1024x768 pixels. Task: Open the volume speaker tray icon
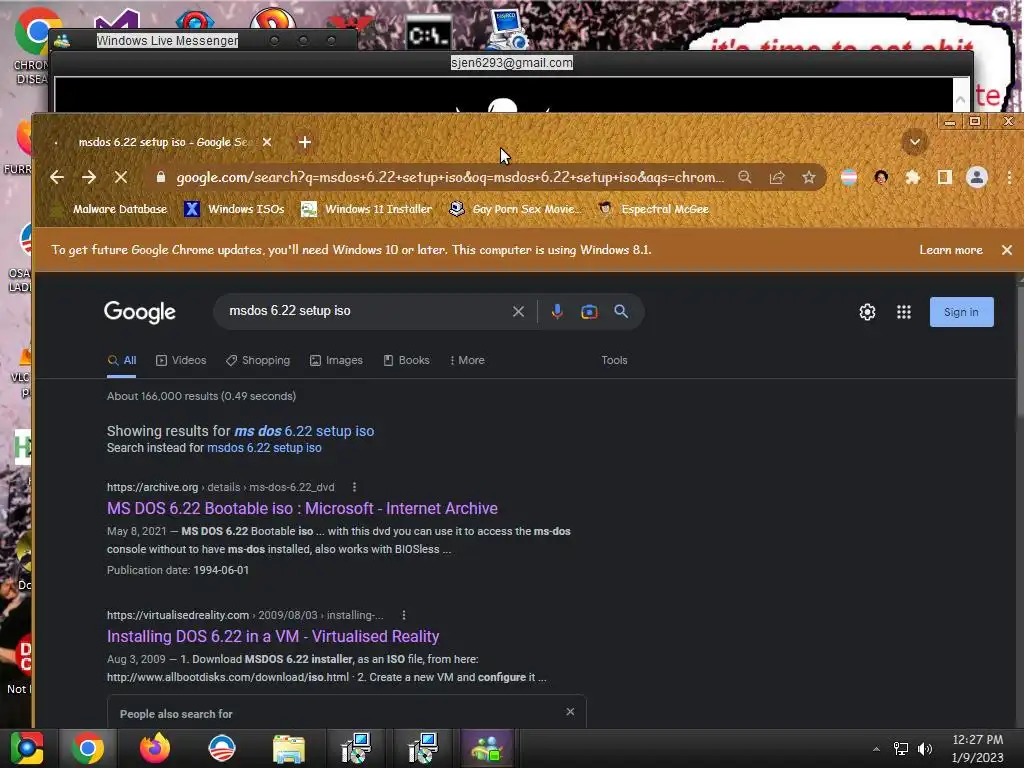tap(924, 749)
